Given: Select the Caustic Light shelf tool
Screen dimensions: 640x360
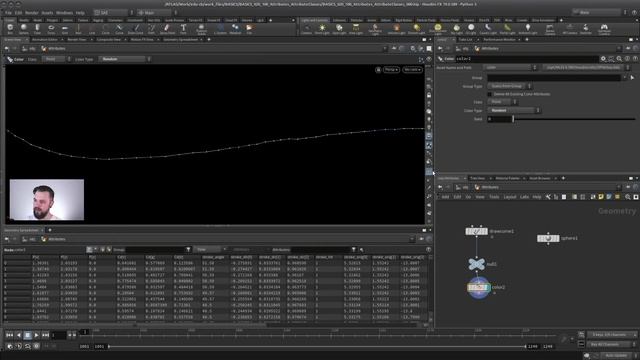Looking at the screenshot, I should point(488,29).
